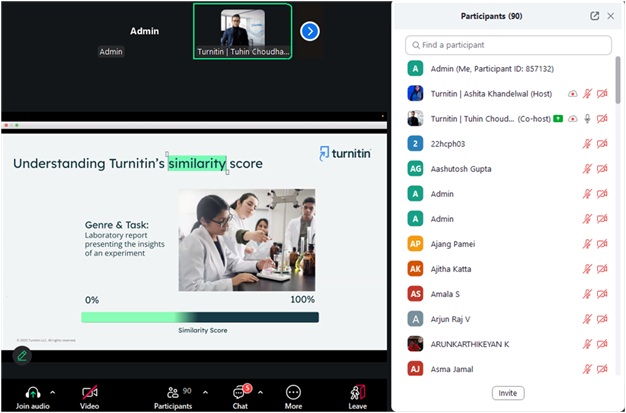The width and height of the screenshot is (626, 413).
Task: Click Arjun Raj V's camera off icon
Action: 602,319
